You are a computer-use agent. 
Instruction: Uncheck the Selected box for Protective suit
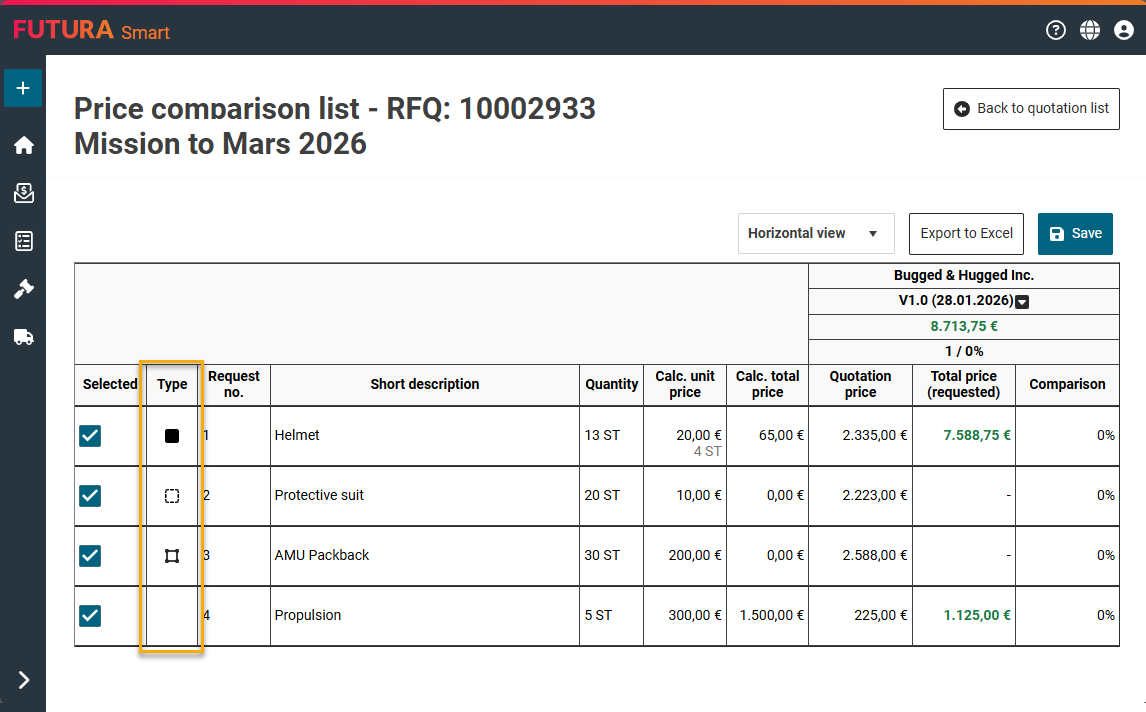click(90, 496)
